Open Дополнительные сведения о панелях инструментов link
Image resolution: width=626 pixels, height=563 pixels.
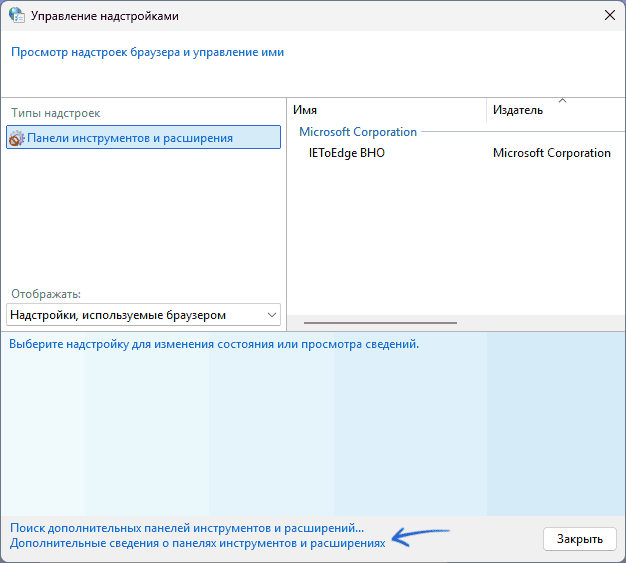point(197,543)
